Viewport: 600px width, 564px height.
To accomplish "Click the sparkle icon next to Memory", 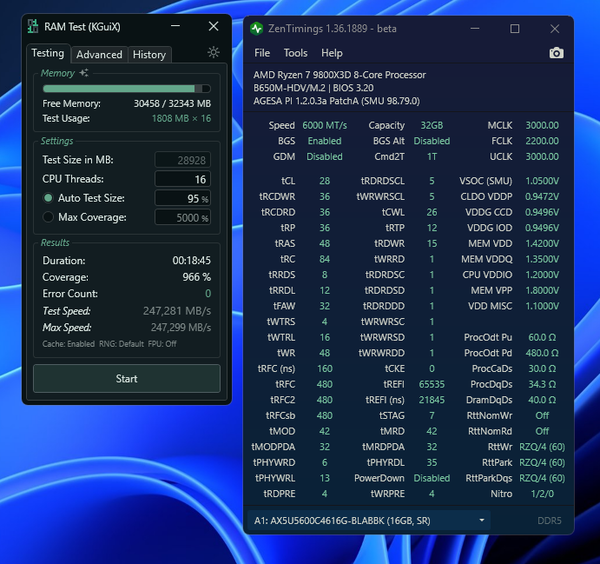I will tap(84, 73).
